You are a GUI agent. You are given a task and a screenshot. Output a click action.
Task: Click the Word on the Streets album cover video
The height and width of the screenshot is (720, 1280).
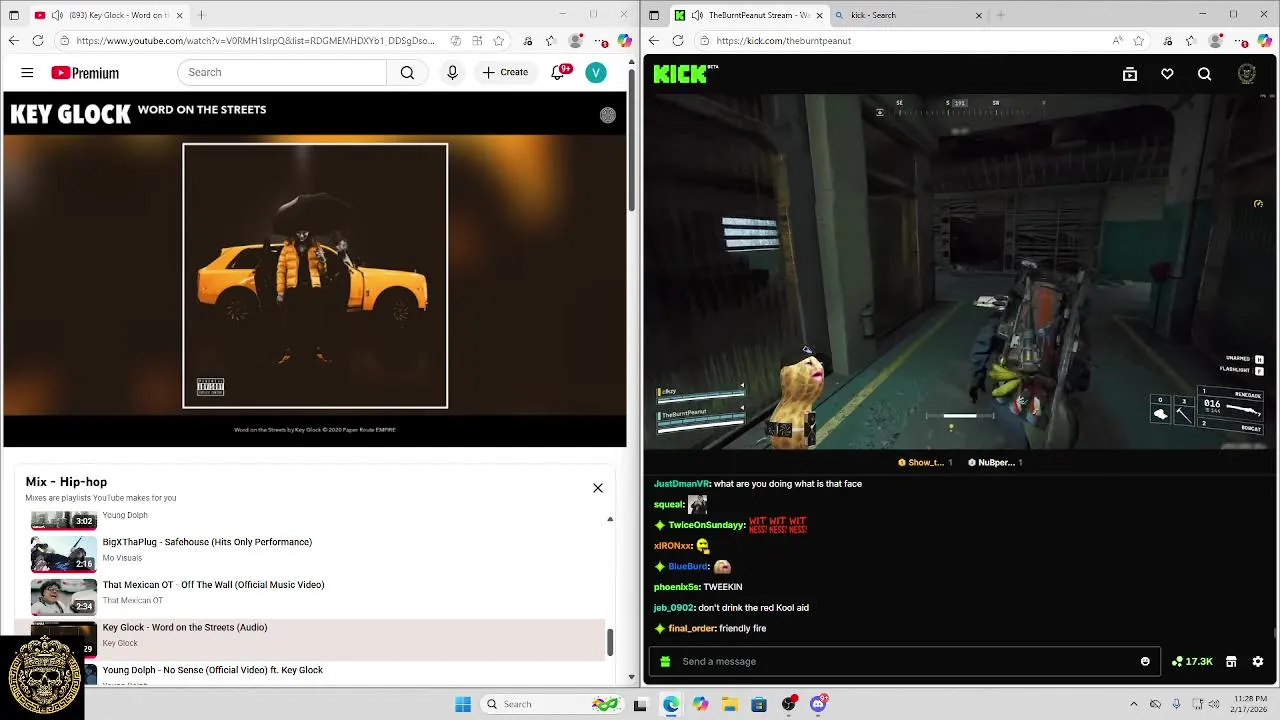(x=315, y=276)
